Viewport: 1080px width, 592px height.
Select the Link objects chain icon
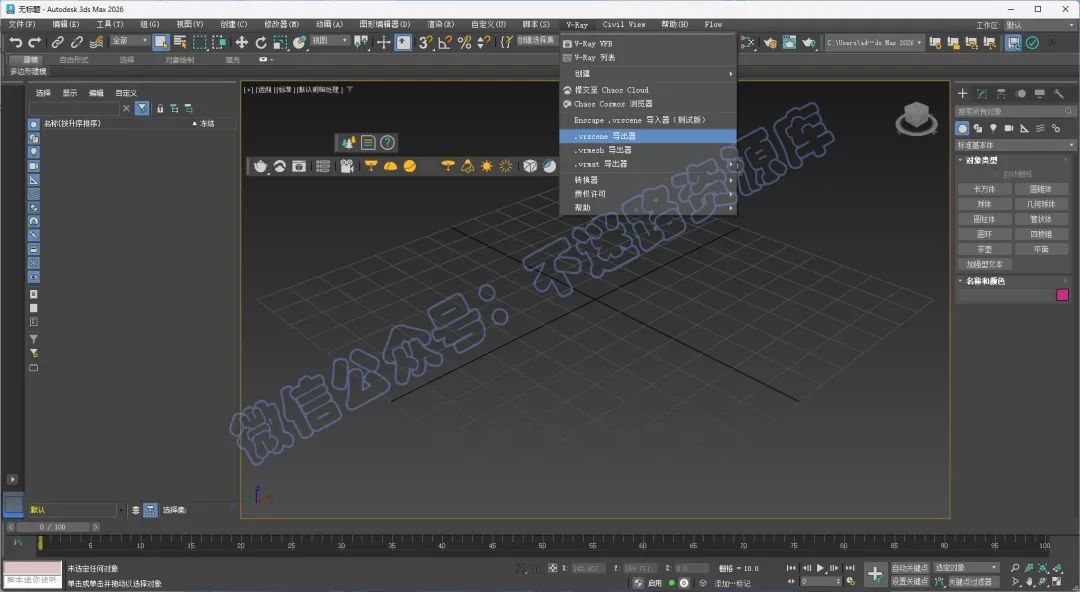tap(58, 43)
